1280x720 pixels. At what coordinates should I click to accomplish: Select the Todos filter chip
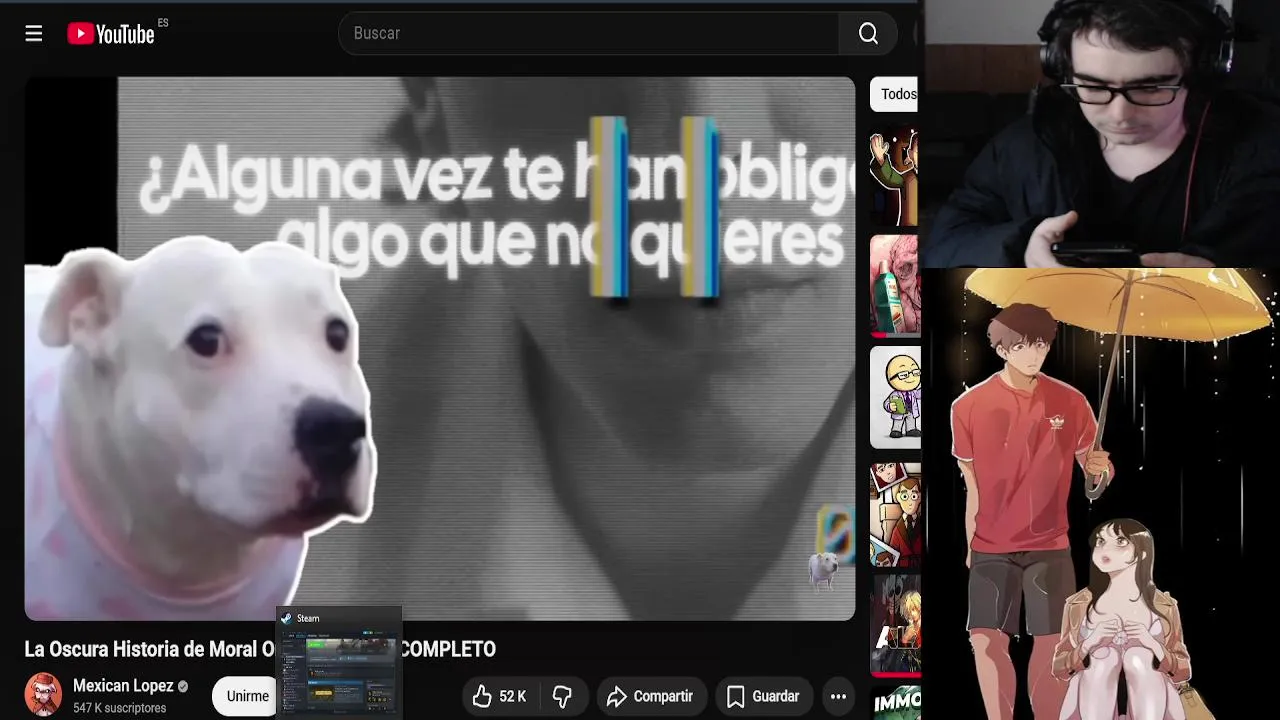pos(897,94)
